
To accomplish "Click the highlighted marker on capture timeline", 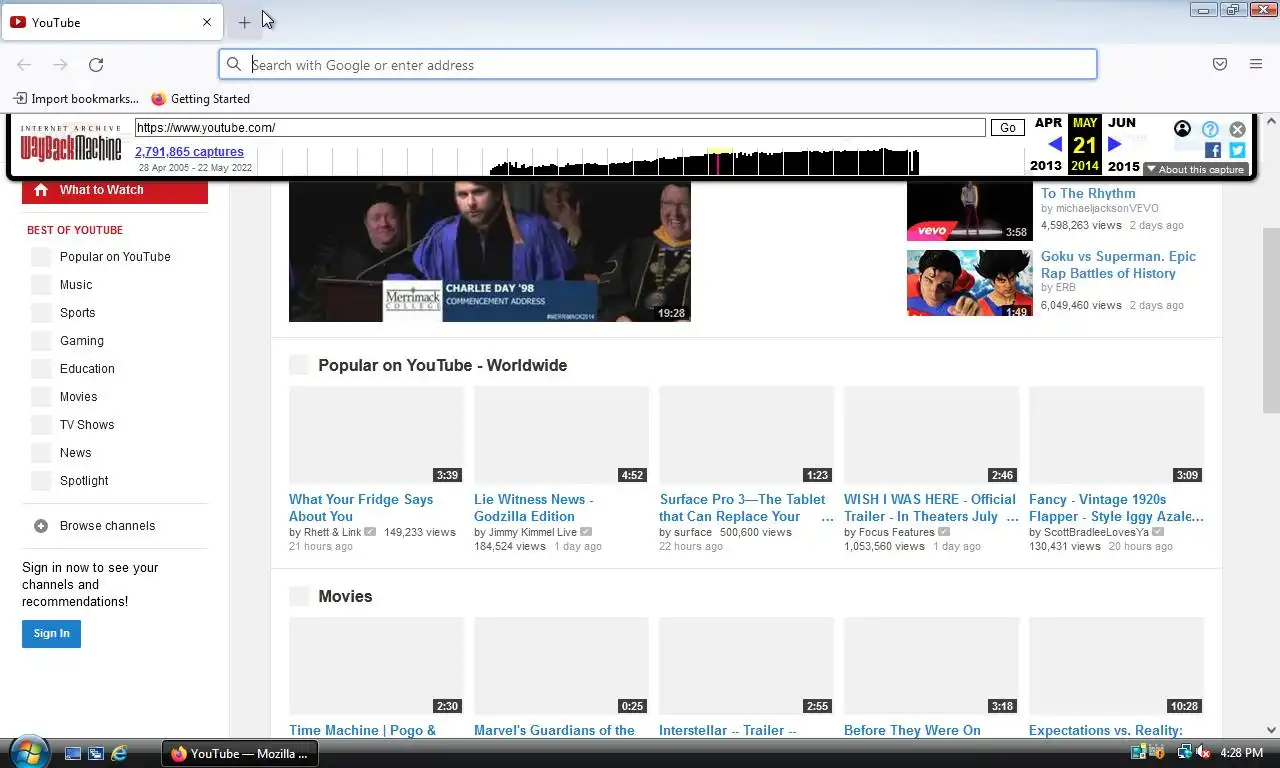I will pyautogui.click(x=718, y=162).
